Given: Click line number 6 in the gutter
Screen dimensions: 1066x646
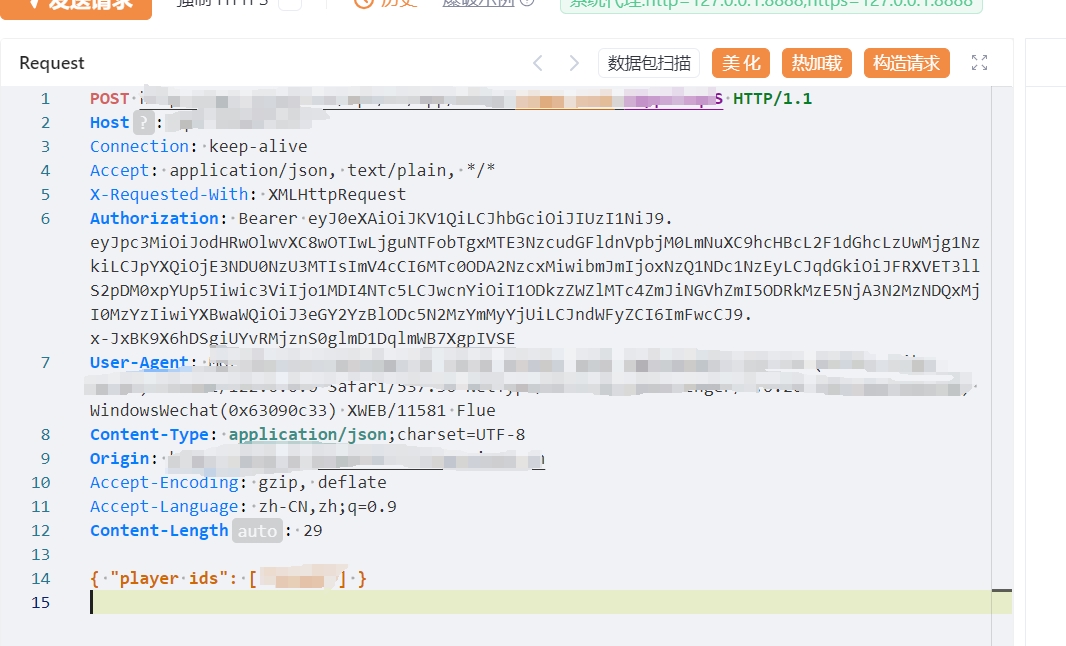Looking at the screenshot, I should (45, 218).
